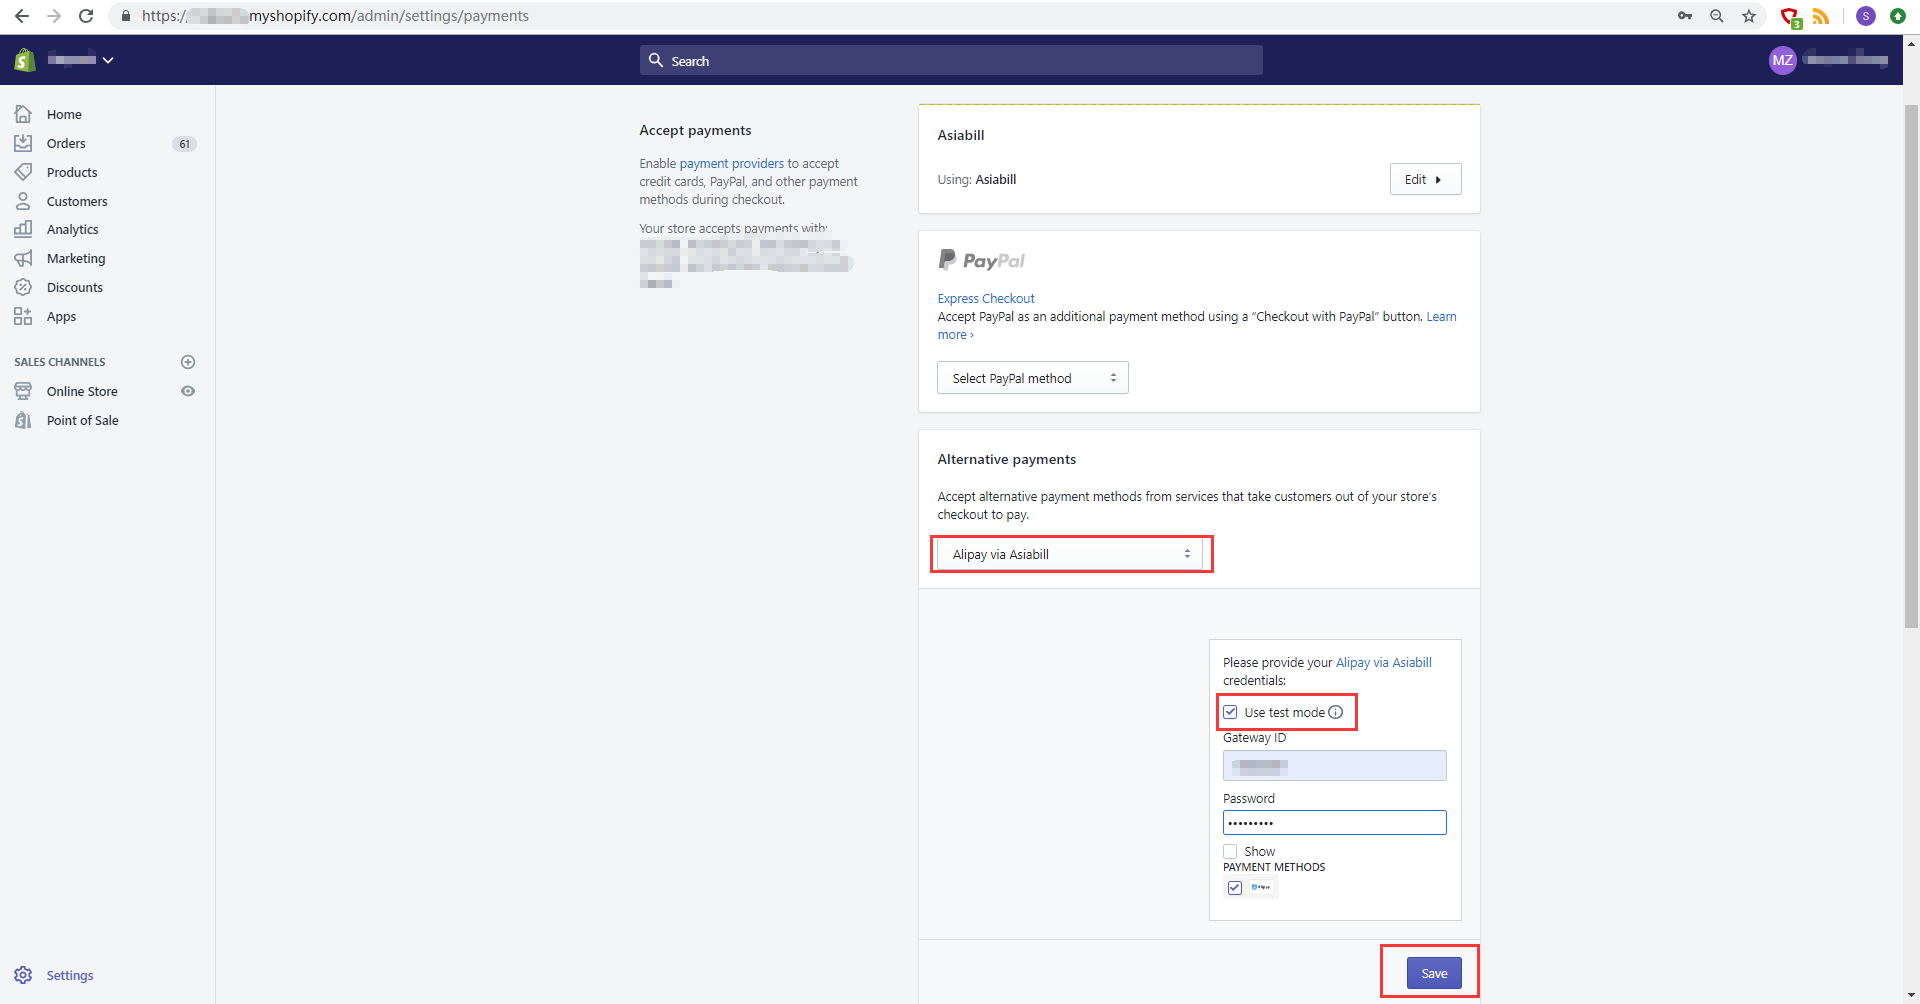
Task: Open the Express Checkout link
Action: [986, 298]
